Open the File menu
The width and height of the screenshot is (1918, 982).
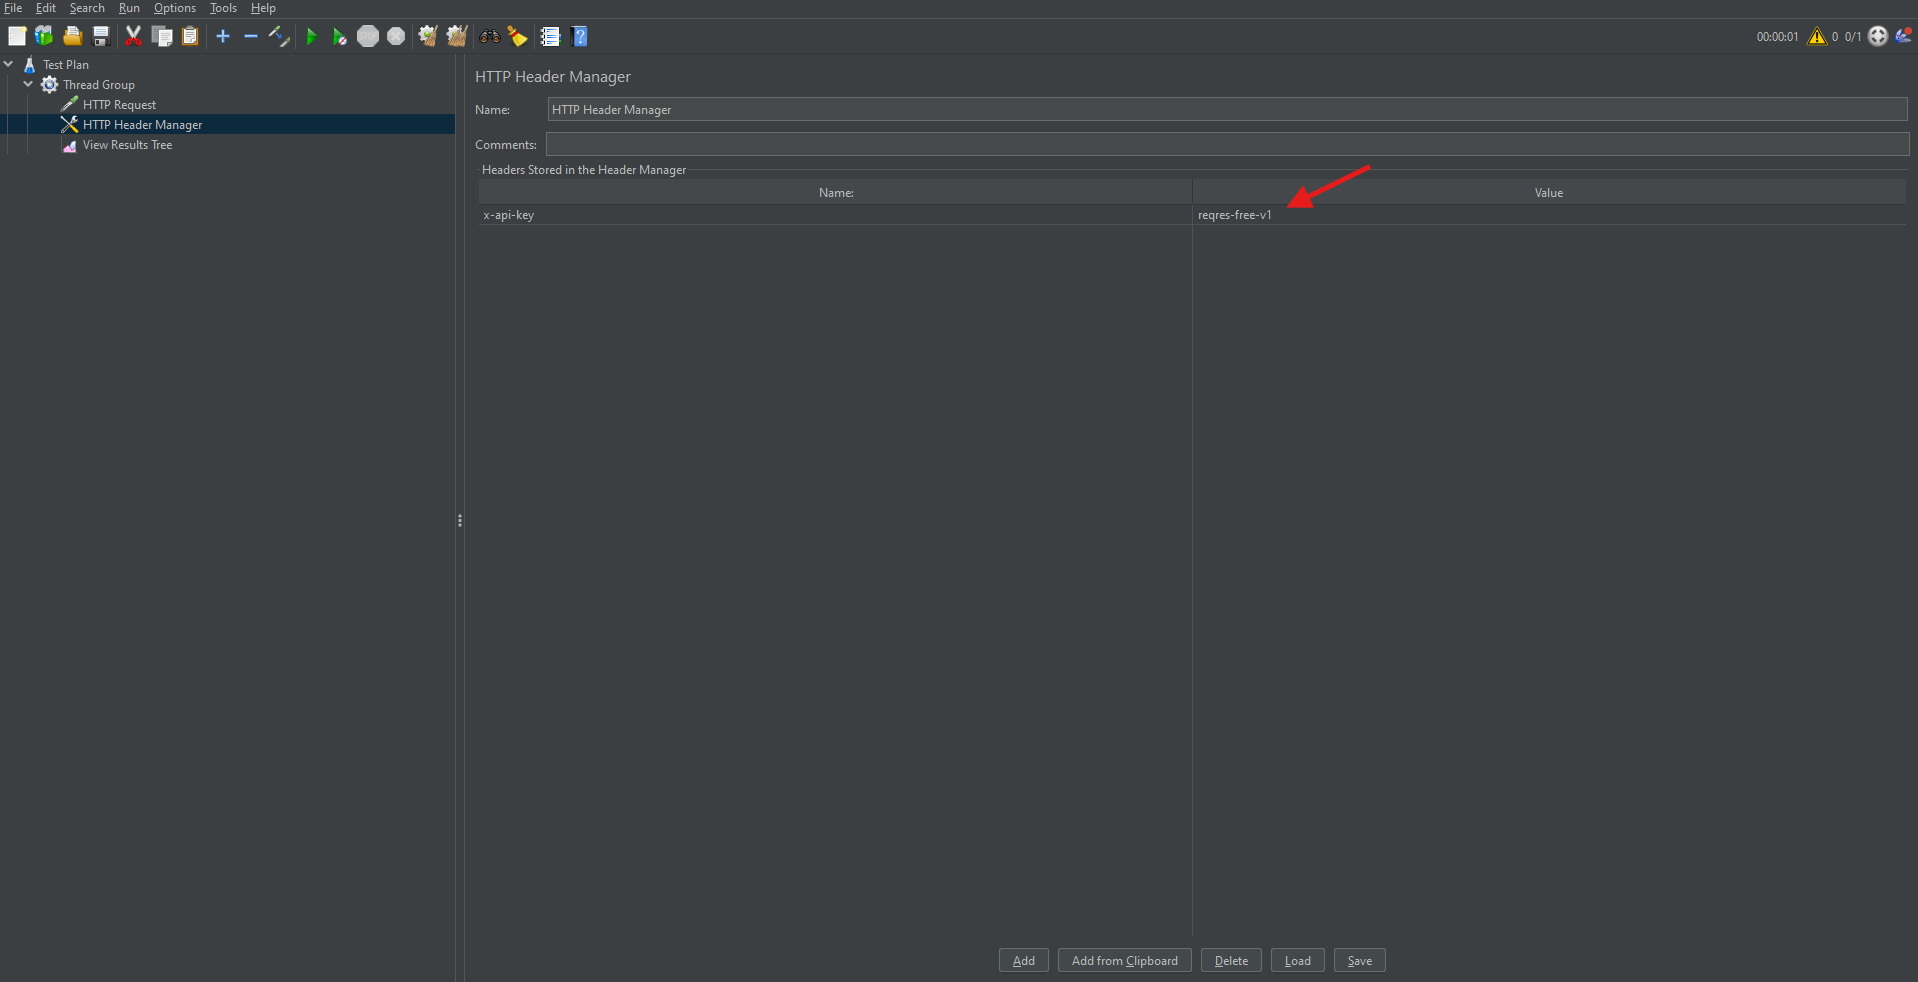pos(13,8)
